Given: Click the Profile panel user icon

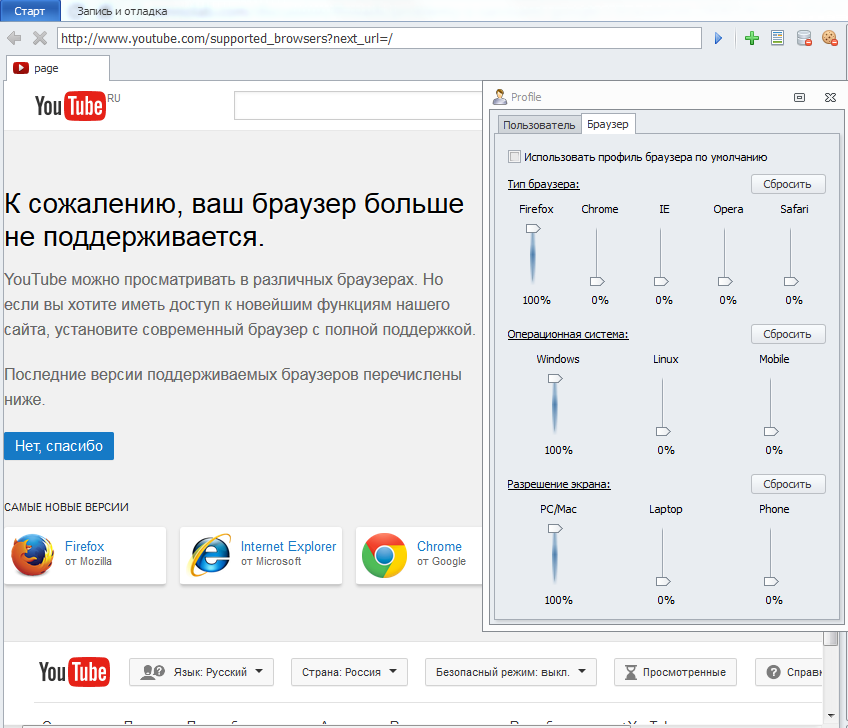Looking at the screenshot, I should coord(499,97).
